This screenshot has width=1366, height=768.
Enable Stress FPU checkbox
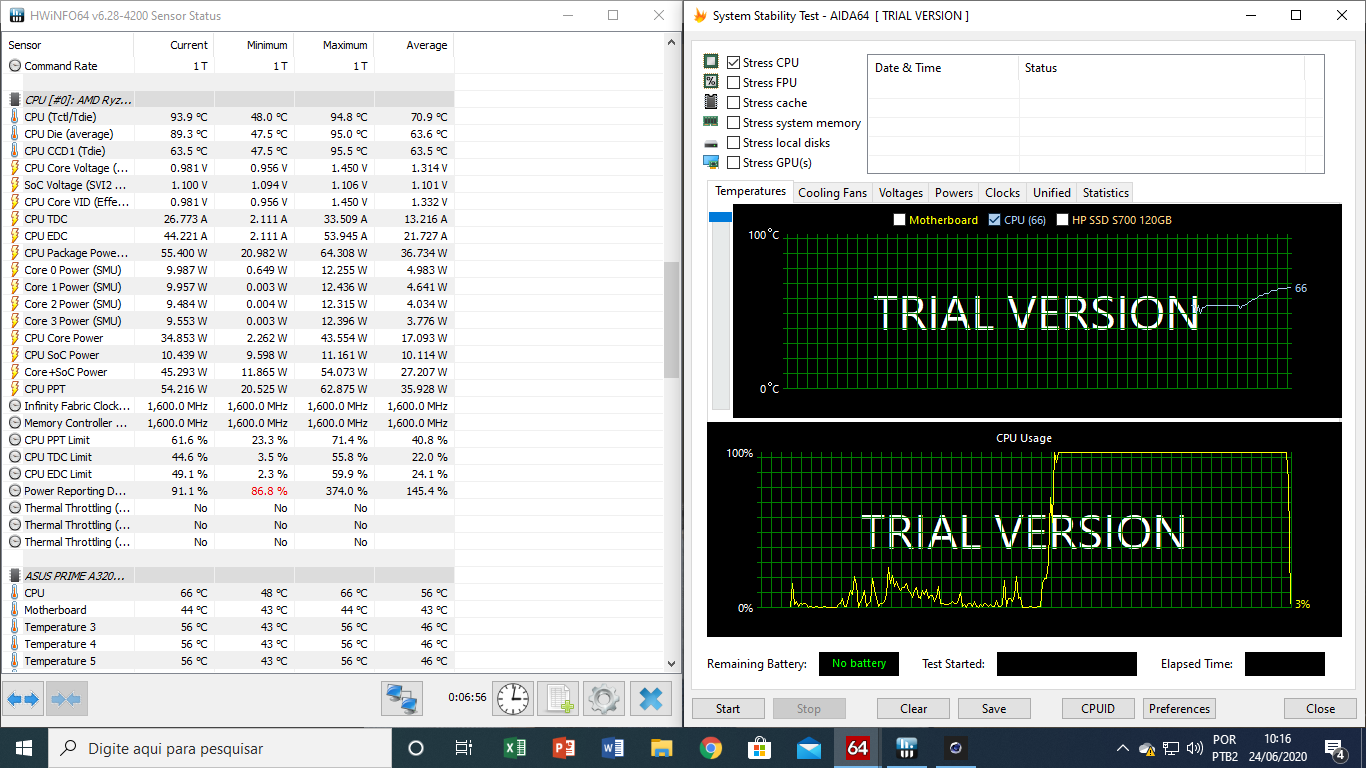[x=734, y=82]
